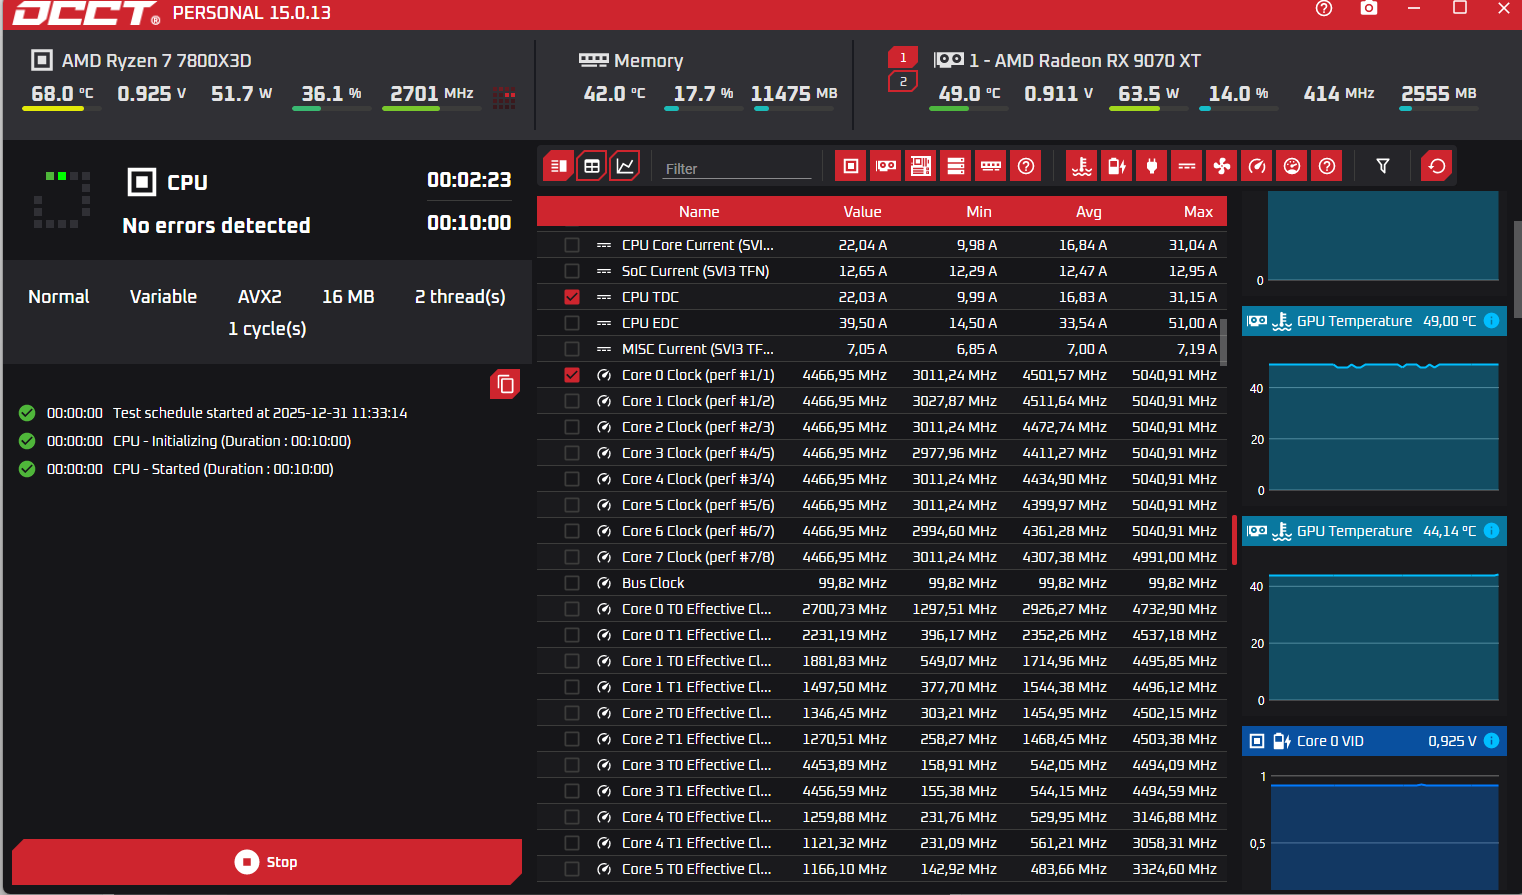Switch sensors to the graph view layout

[625, 166]
